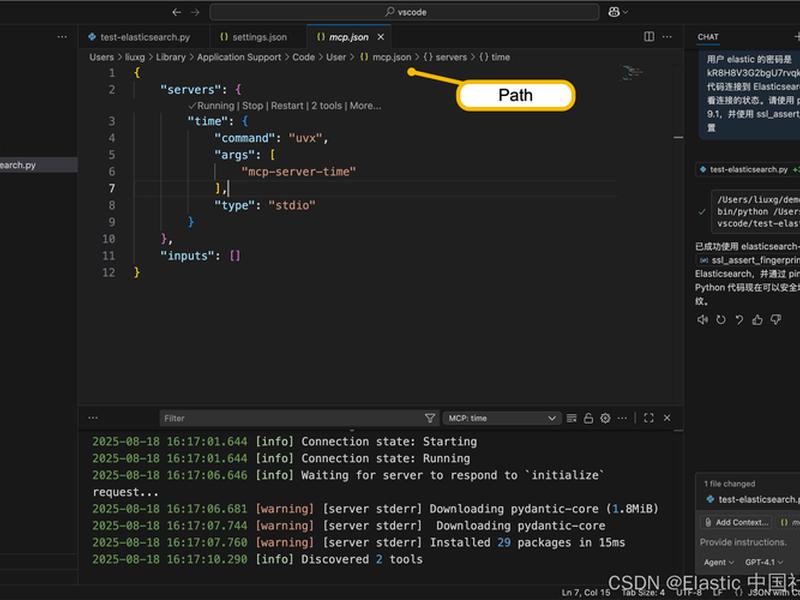
Task: Open the output panel ellipsis on left
Action: 93,418
